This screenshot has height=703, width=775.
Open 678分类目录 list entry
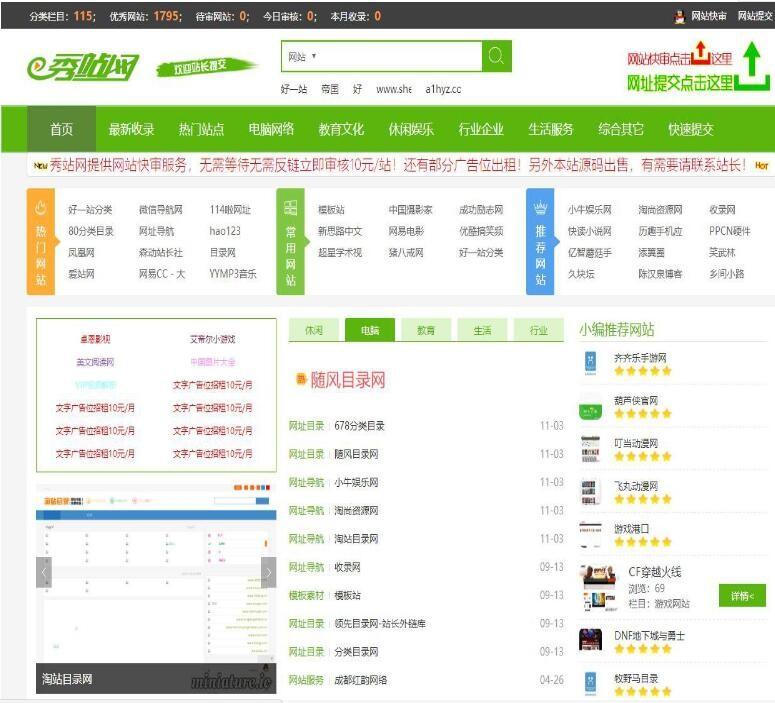[359, 426]
